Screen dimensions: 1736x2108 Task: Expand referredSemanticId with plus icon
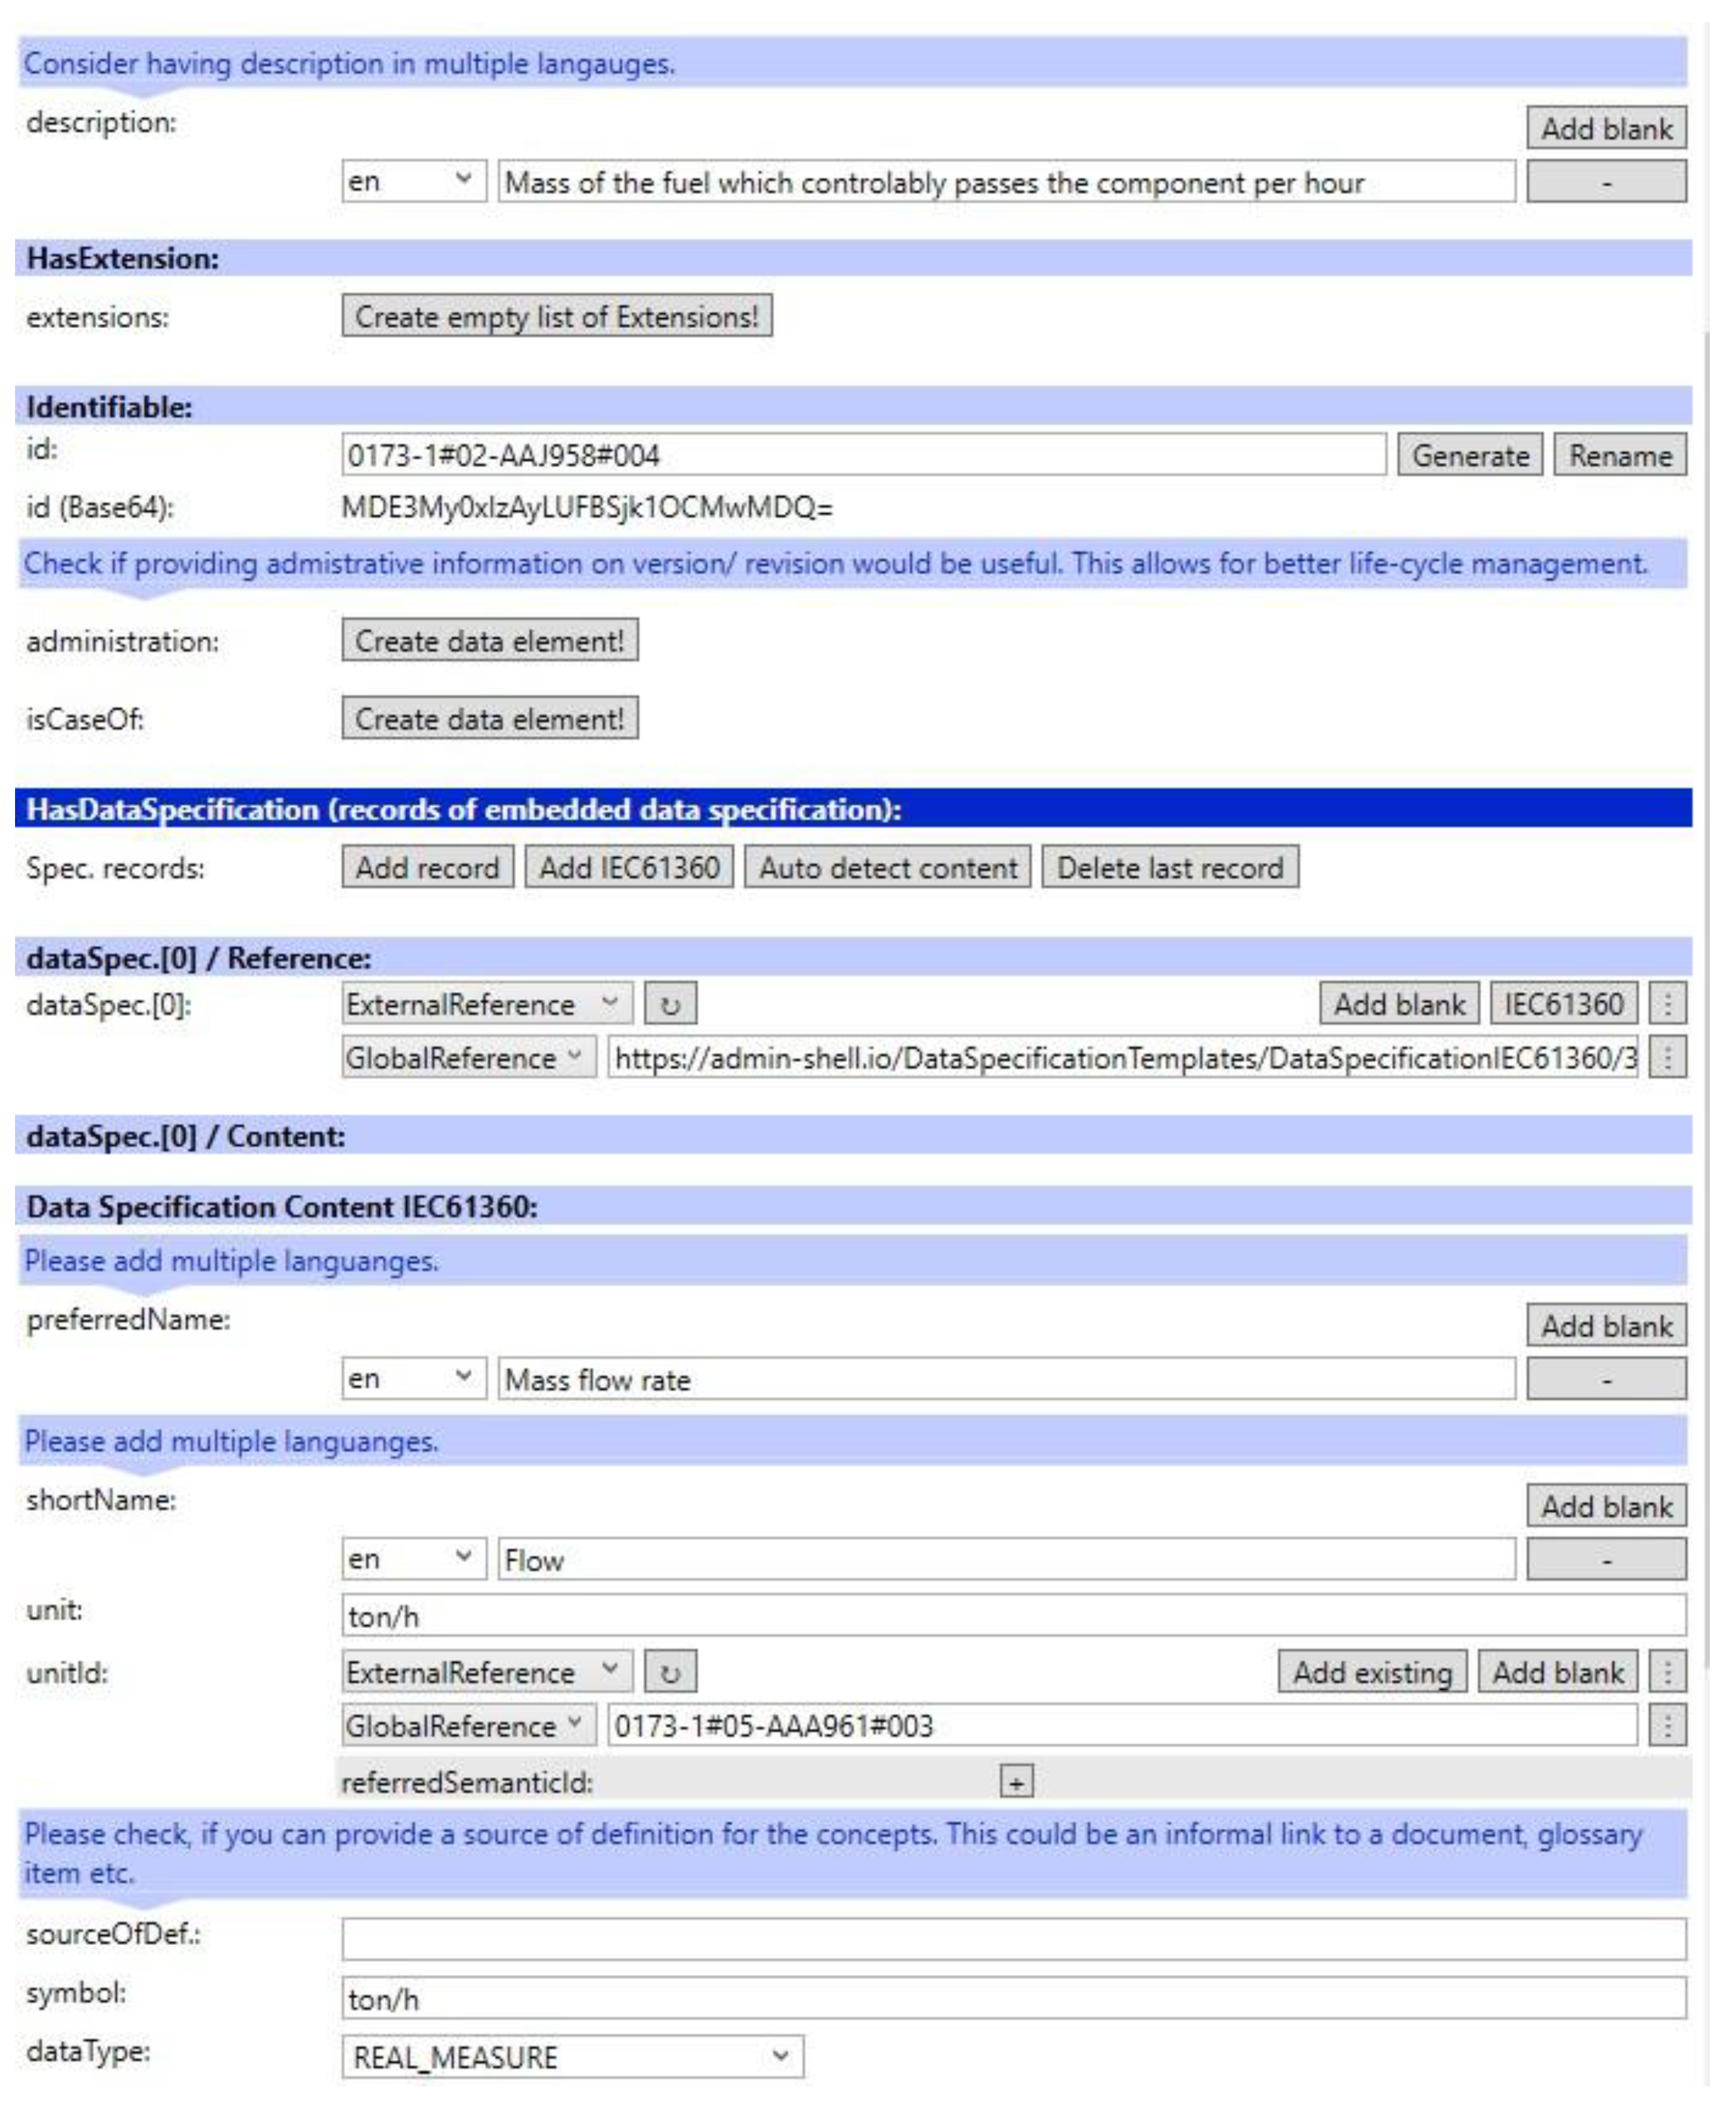(x=1016, y=1781)
